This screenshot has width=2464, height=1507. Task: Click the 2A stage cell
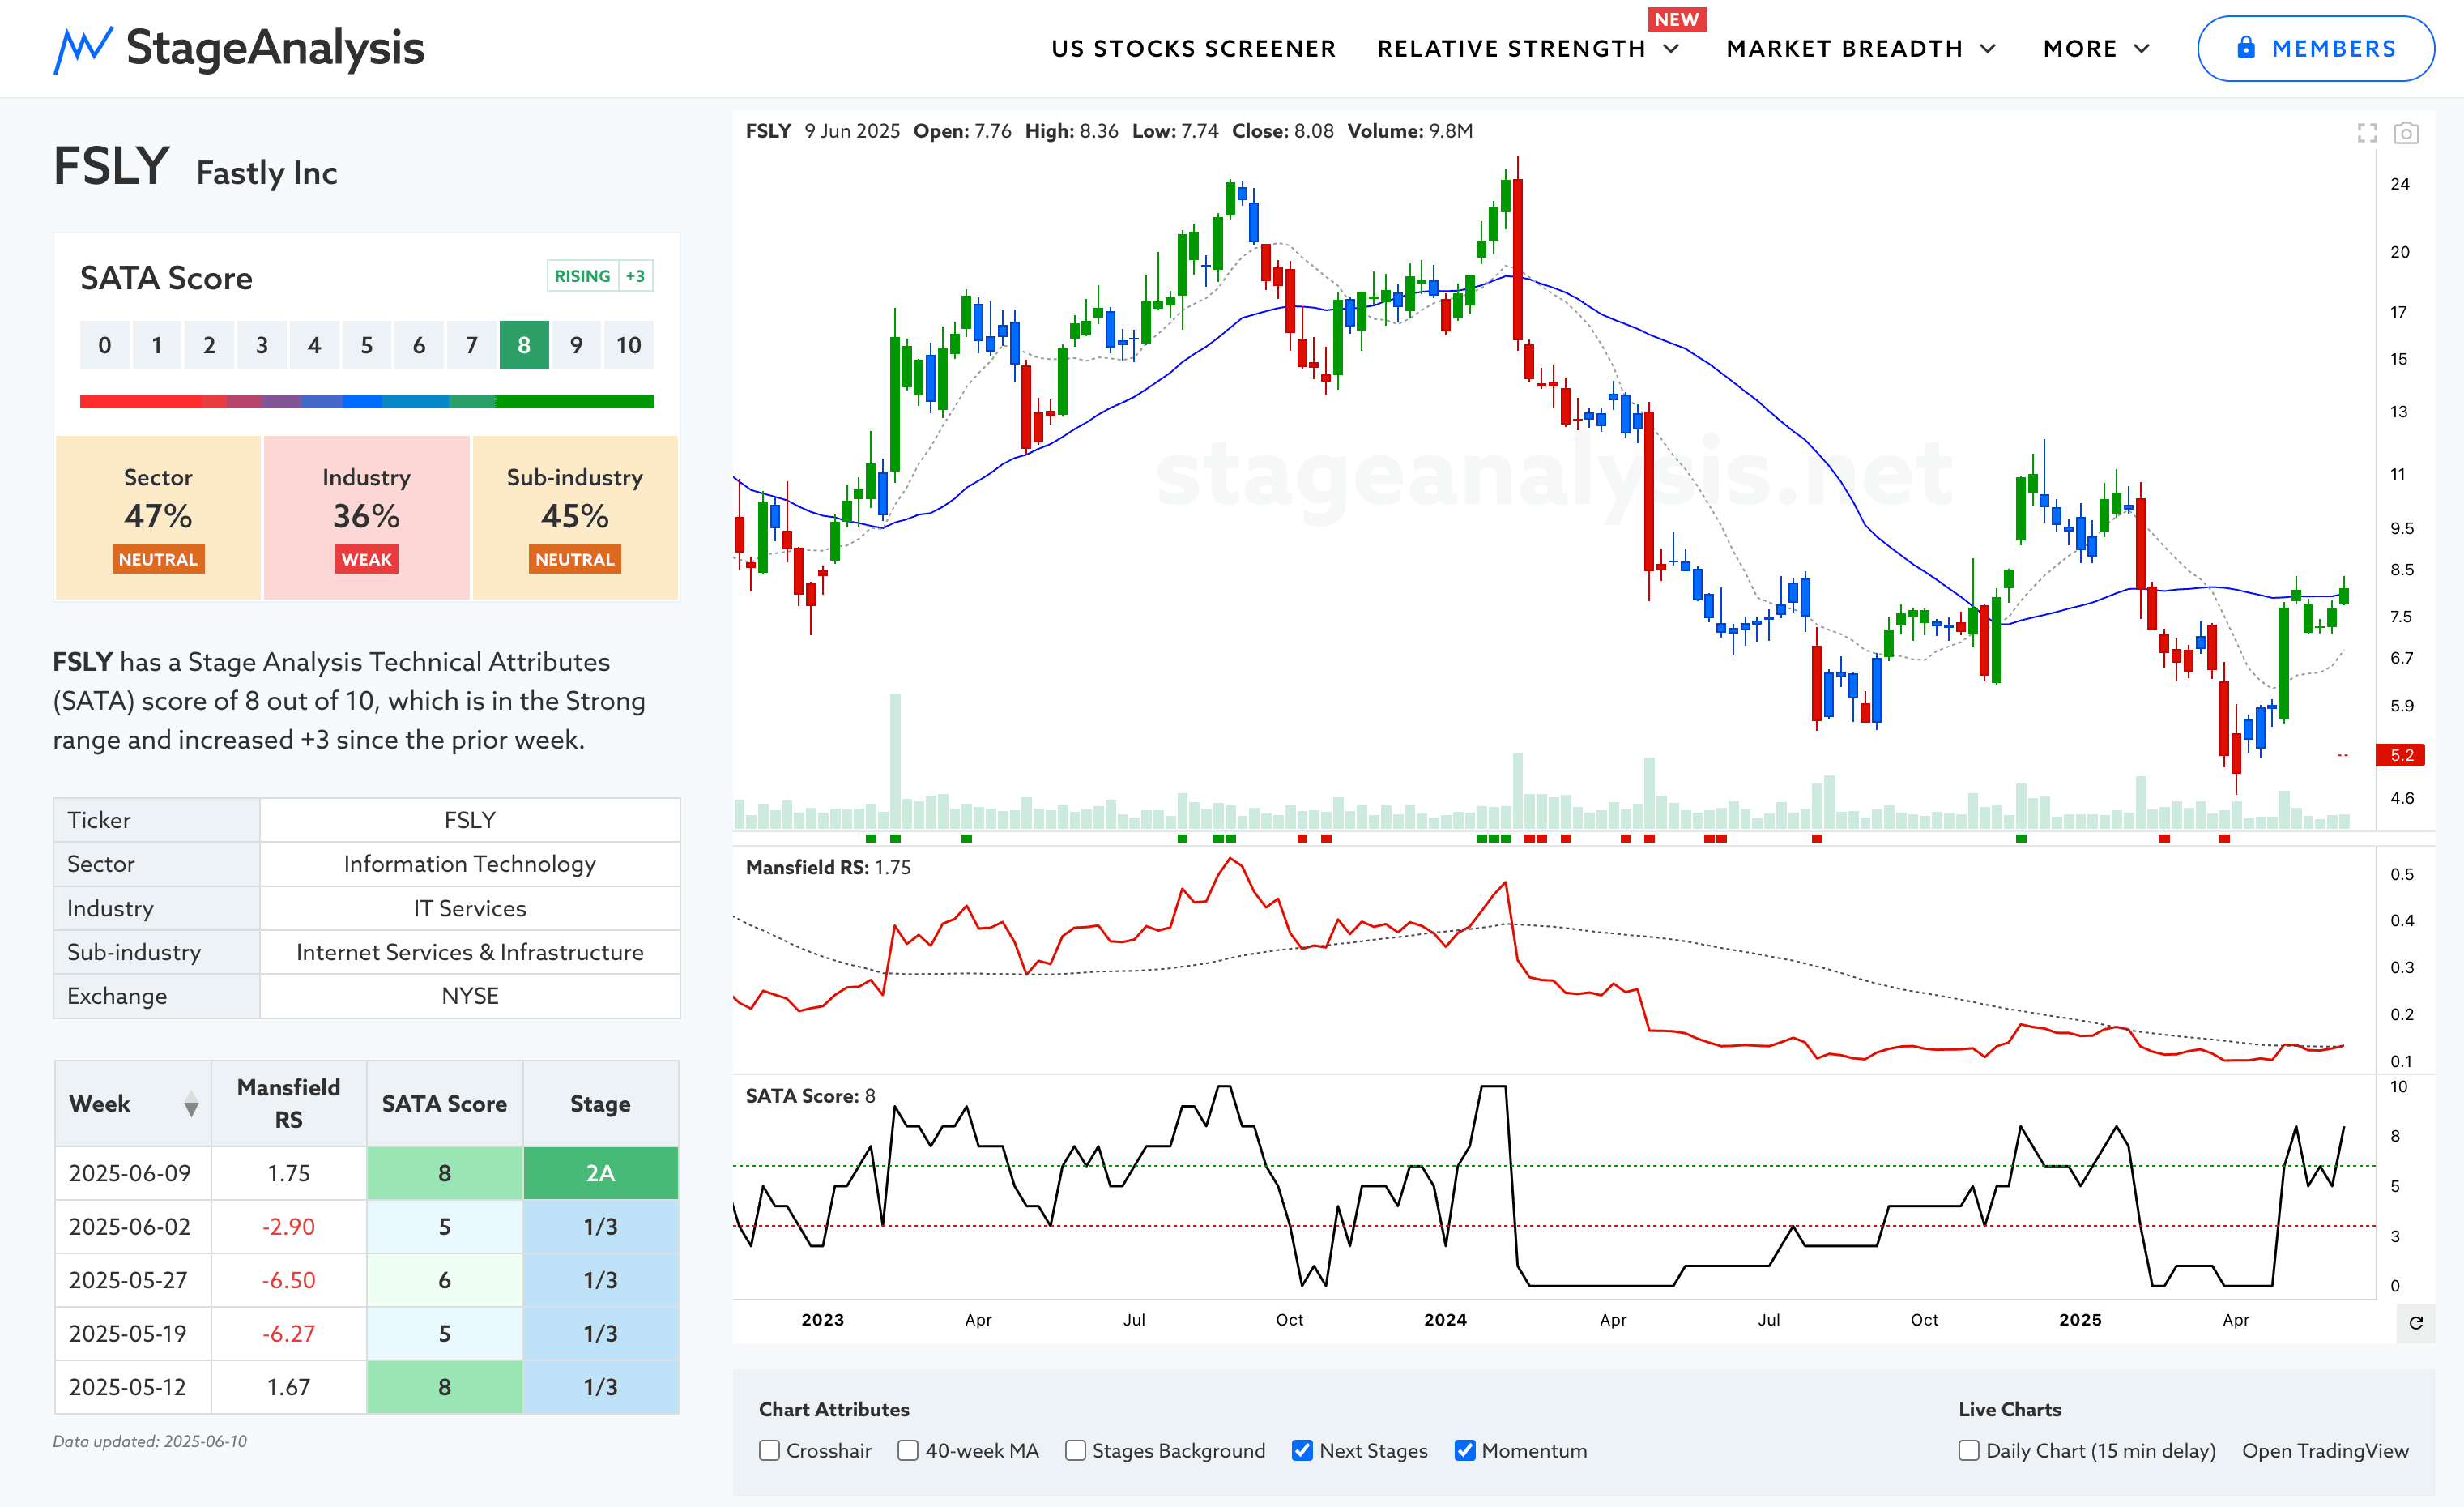(600, 1173)
